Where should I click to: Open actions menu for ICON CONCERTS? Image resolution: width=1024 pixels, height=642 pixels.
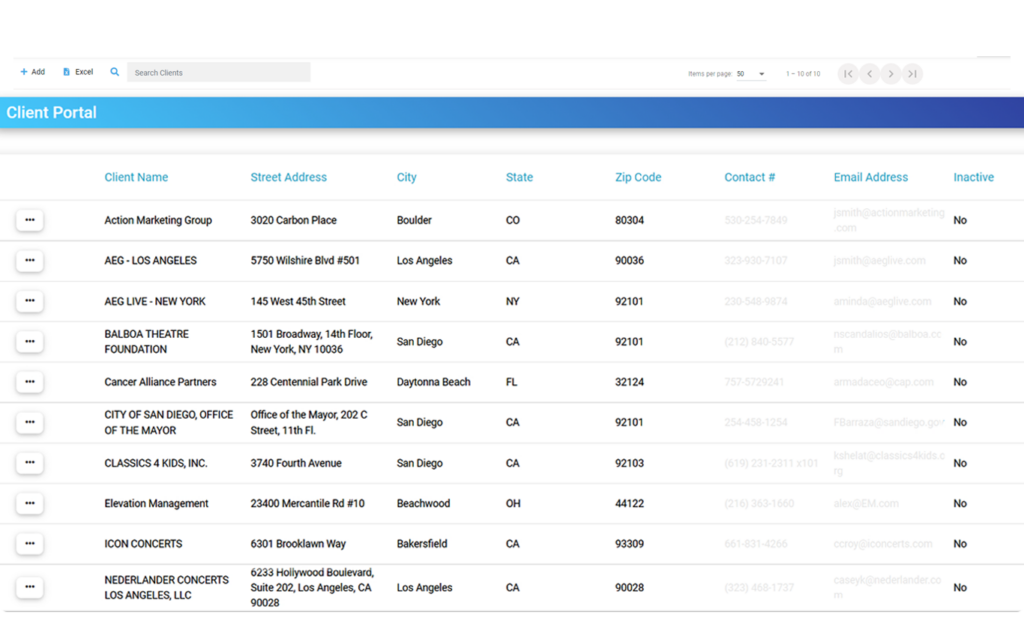pos(29,543)
